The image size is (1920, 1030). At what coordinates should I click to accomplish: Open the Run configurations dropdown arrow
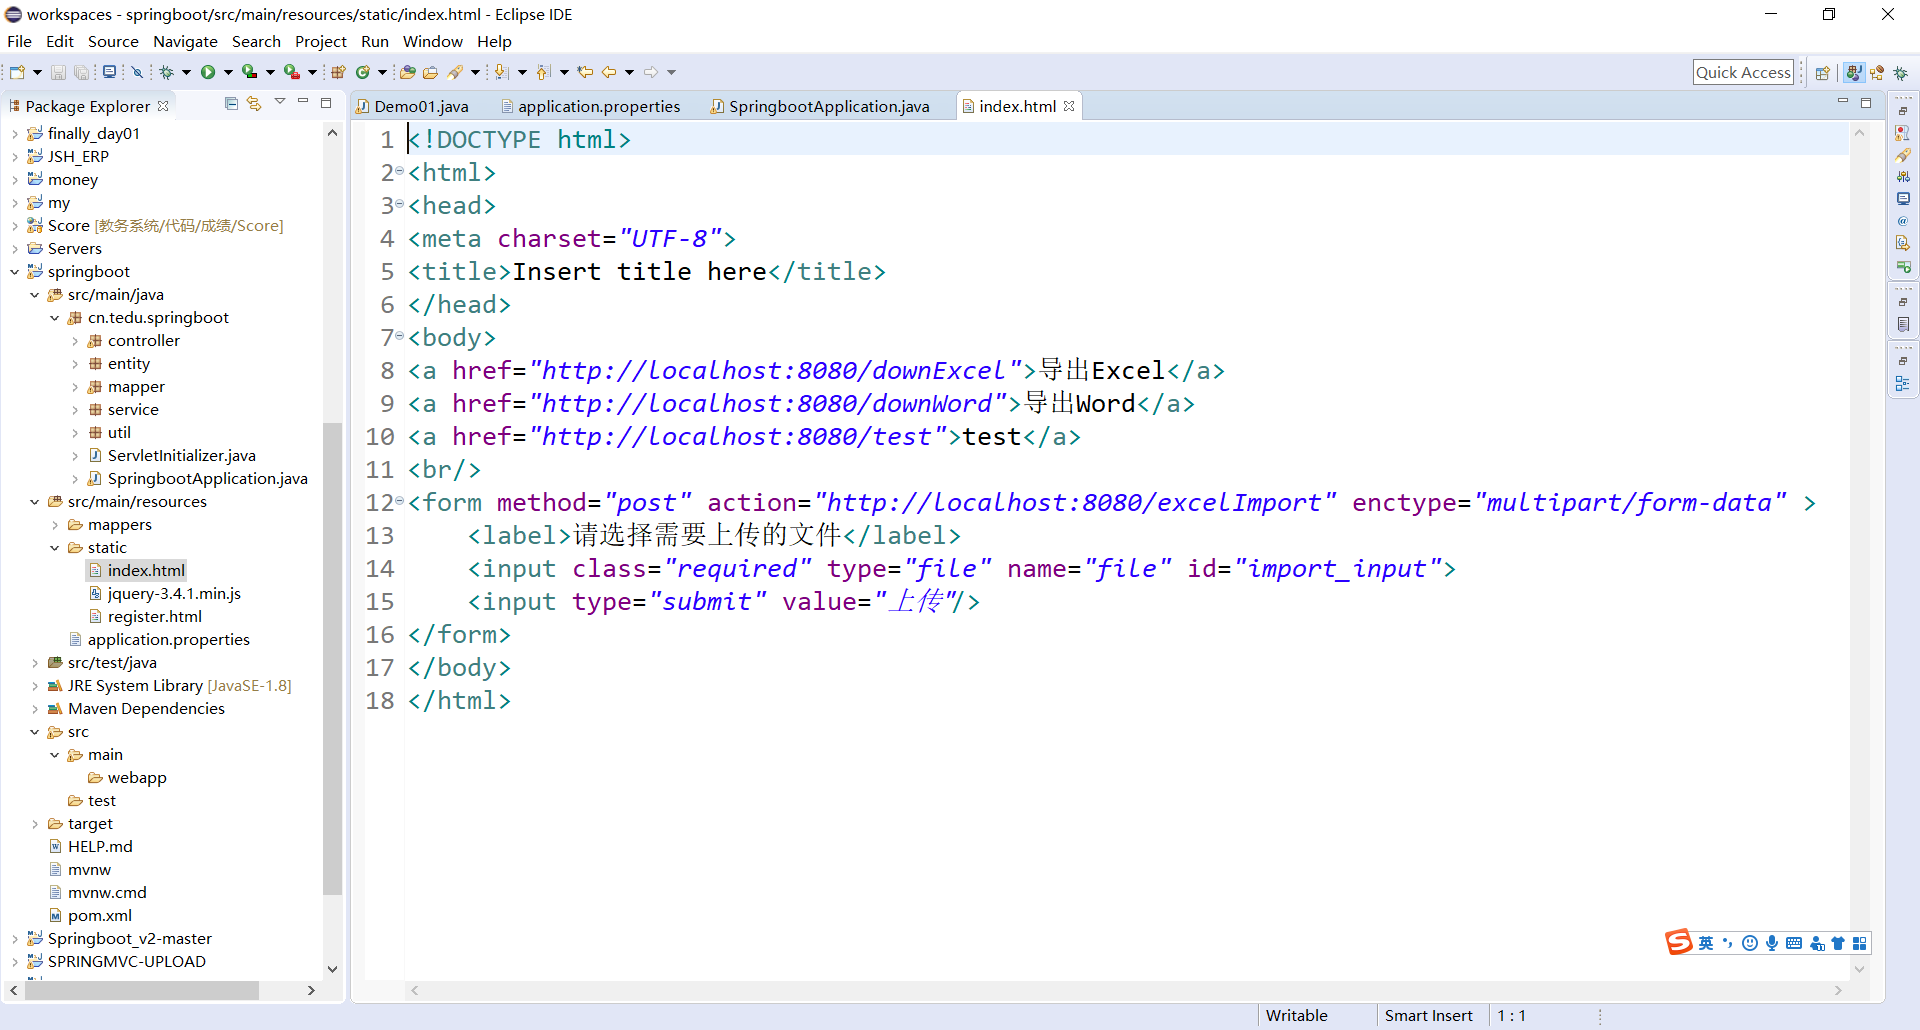tap(228, 72)
